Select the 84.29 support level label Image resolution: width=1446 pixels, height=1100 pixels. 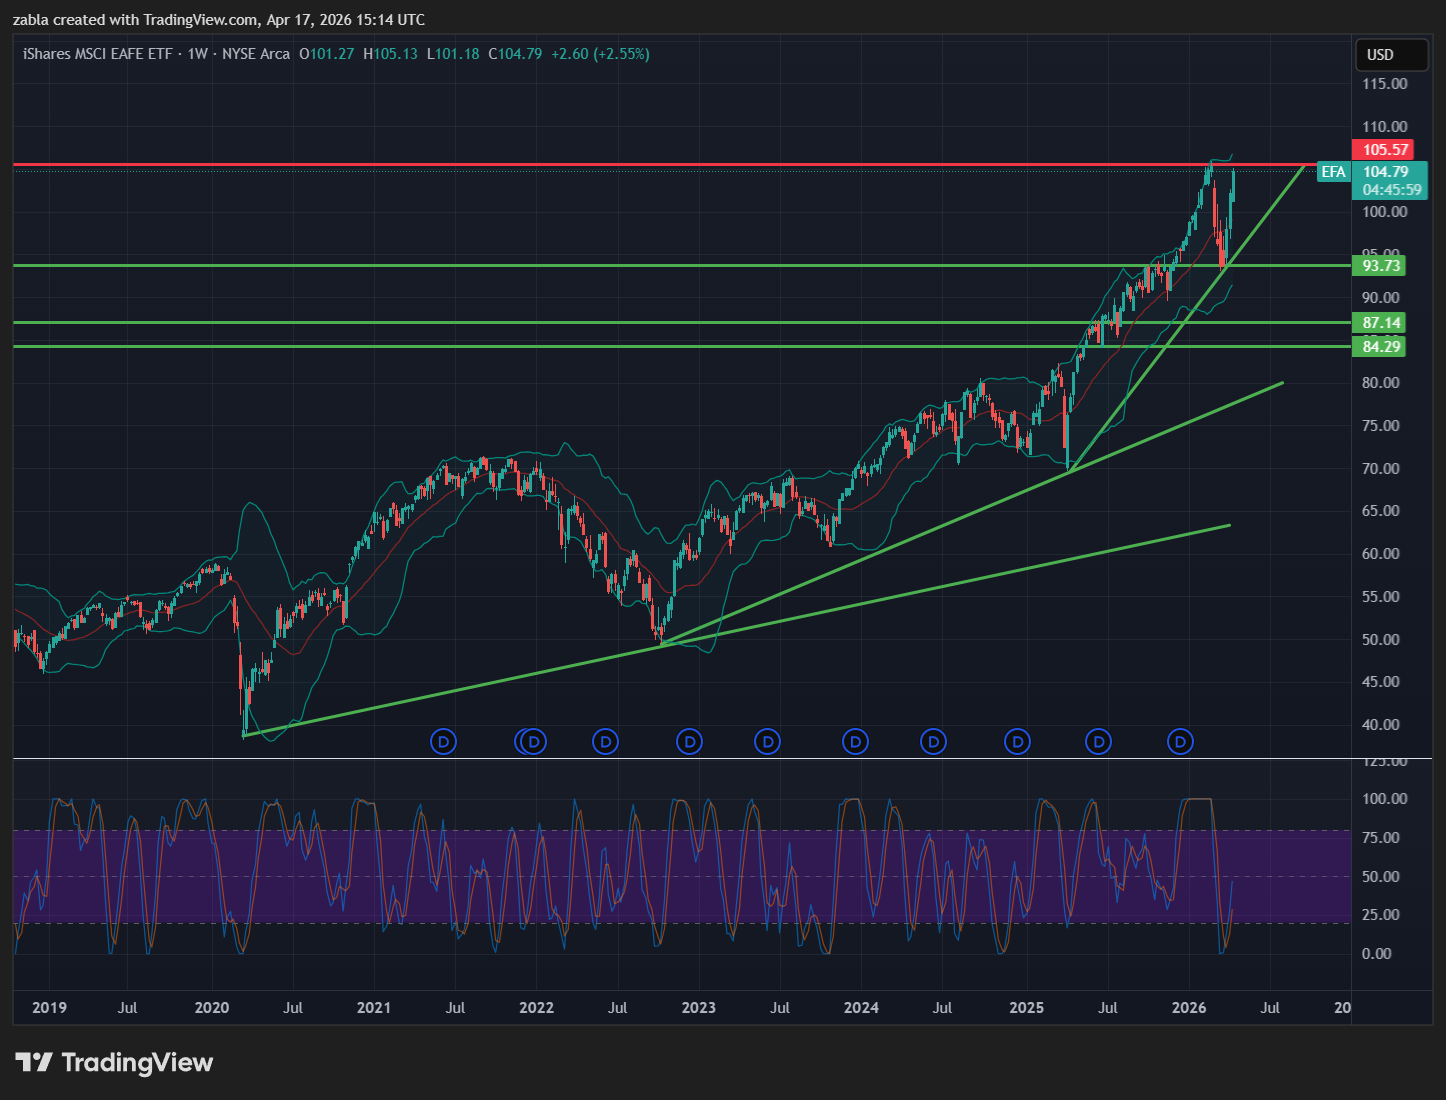(1380, 347)
